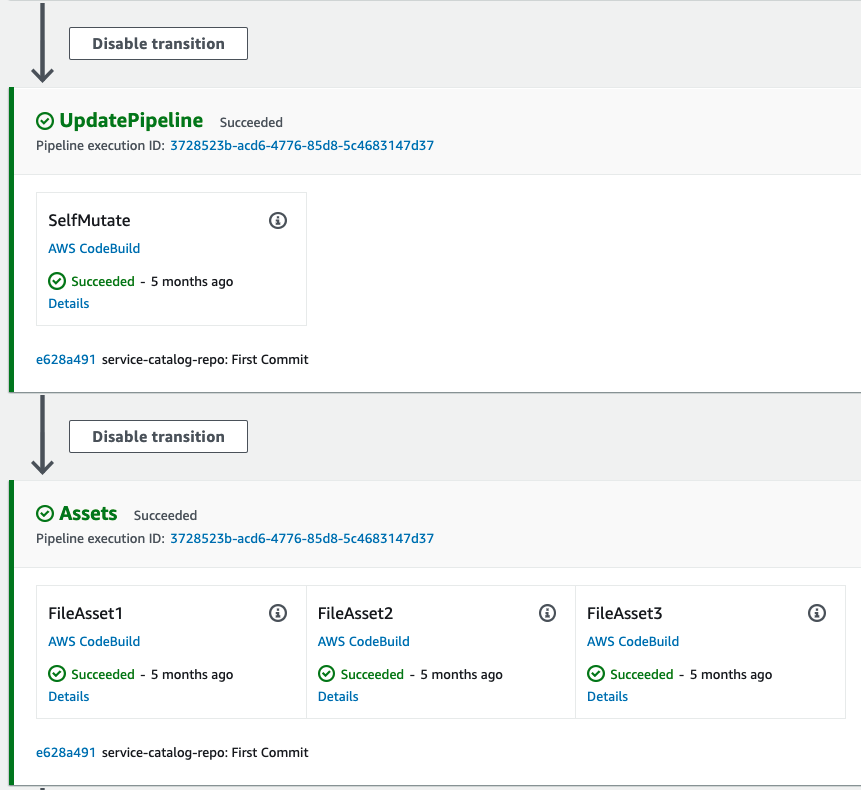The image size is (861, 790).
Task: Disable transition before the UpdatePipeline stage
Action: coord(157,43)
